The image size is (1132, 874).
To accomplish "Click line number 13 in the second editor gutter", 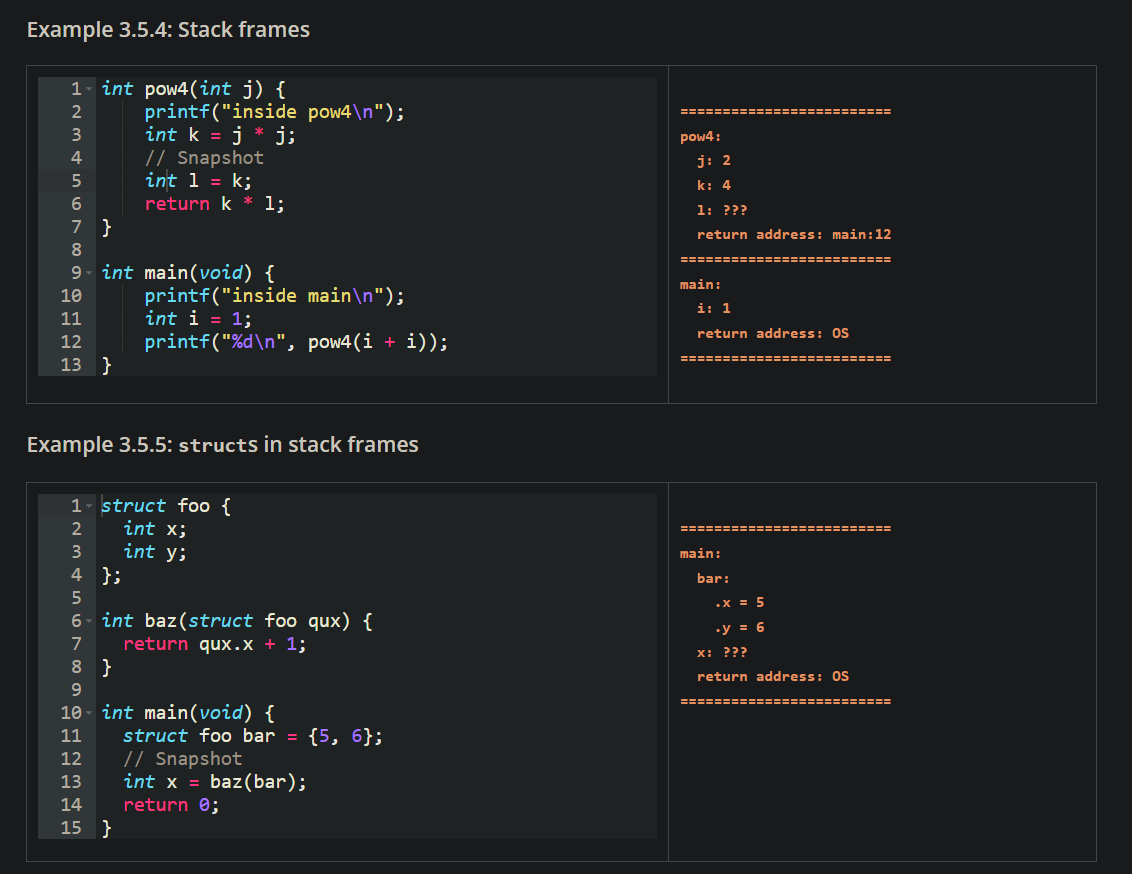I will point(70,782).
